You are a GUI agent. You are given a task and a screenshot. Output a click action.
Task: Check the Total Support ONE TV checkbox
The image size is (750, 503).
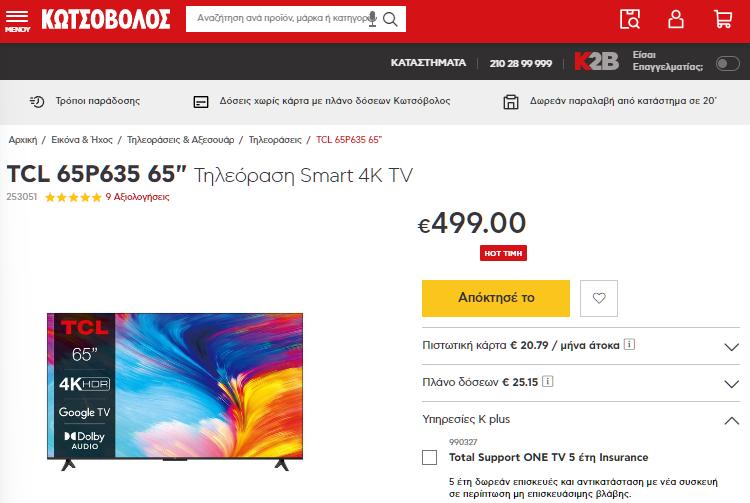coord(430,458)
